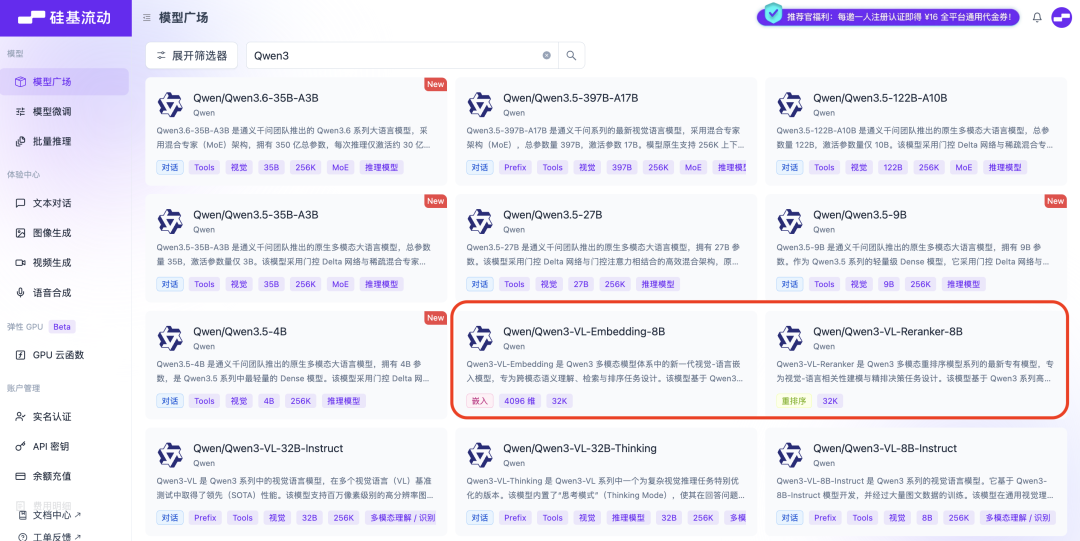
Task: Click the Qwen3-VL-Reranker-8B model logo
Action: pos(790,338)
